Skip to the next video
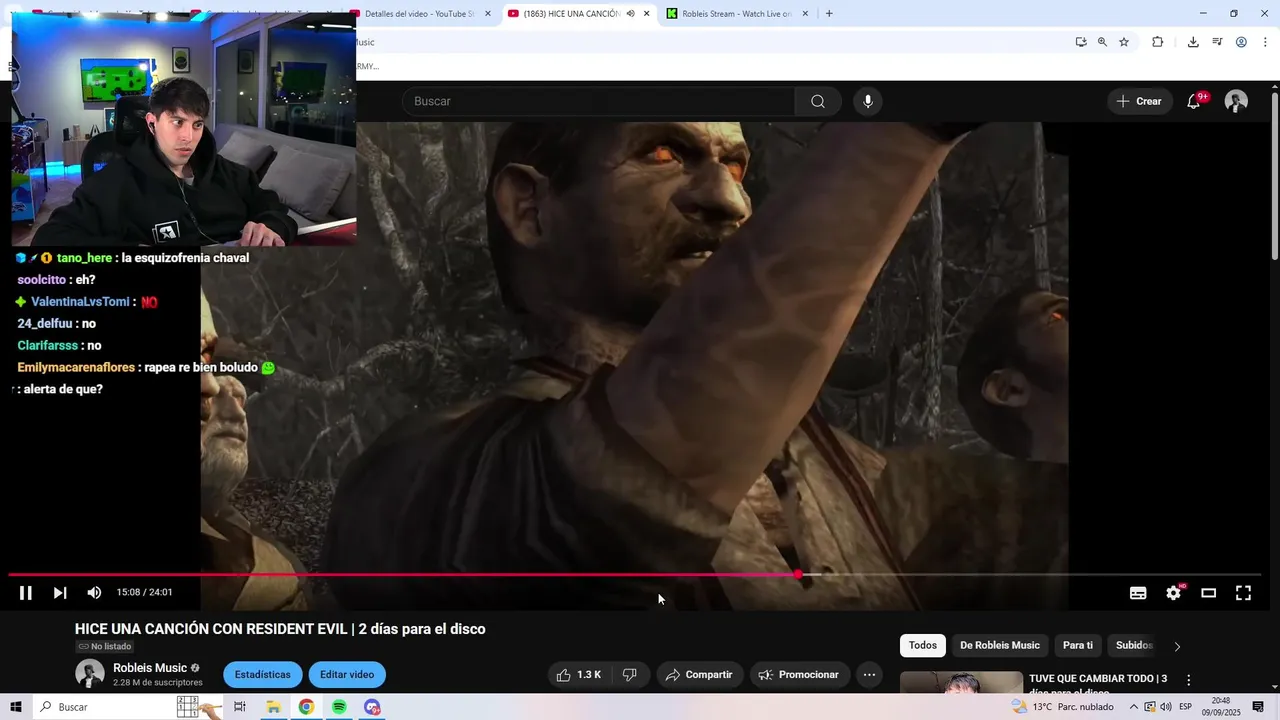The height and width of the screenshot is (720, 1280). point(60,593)
